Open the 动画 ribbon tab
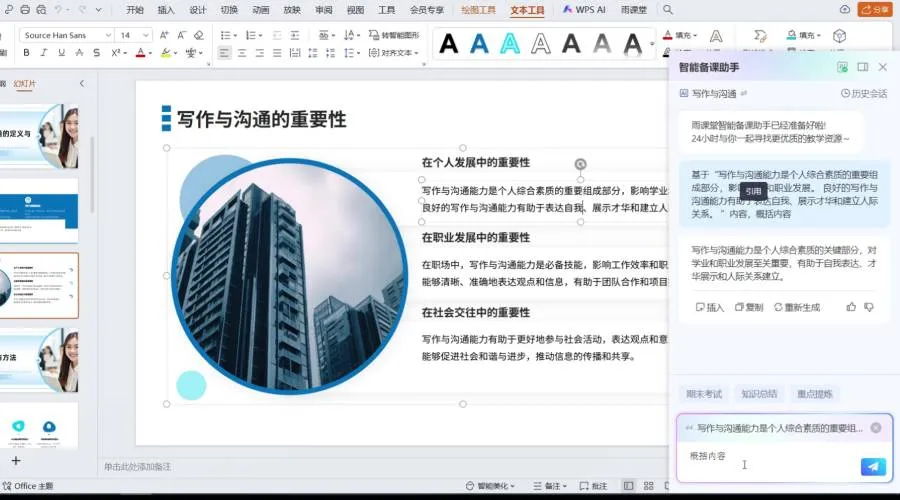This screenshot has height=500, width=900. 261,10
